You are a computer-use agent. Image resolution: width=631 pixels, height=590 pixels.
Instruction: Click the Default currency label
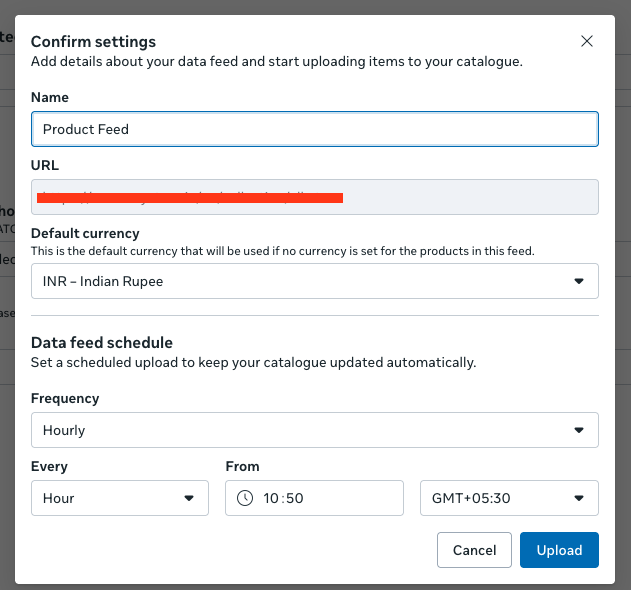point(85,233)
